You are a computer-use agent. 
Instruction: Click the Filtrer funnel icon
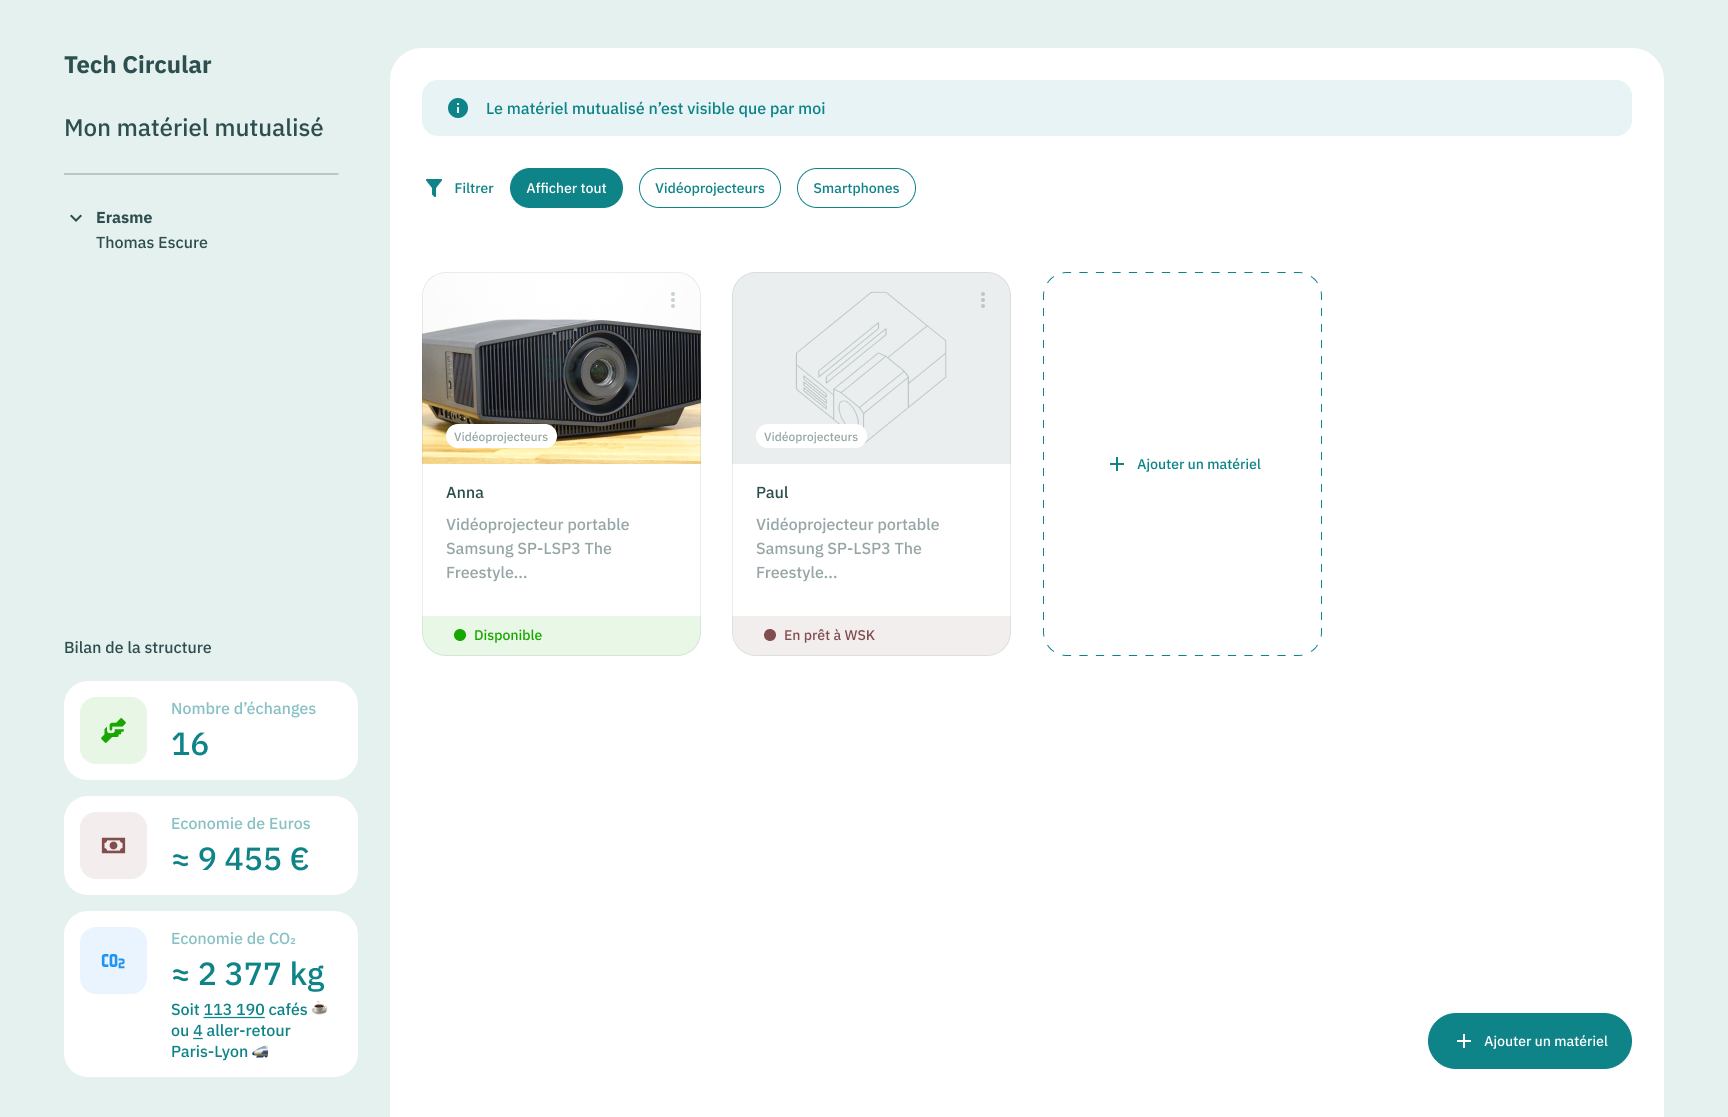(434, 188)
